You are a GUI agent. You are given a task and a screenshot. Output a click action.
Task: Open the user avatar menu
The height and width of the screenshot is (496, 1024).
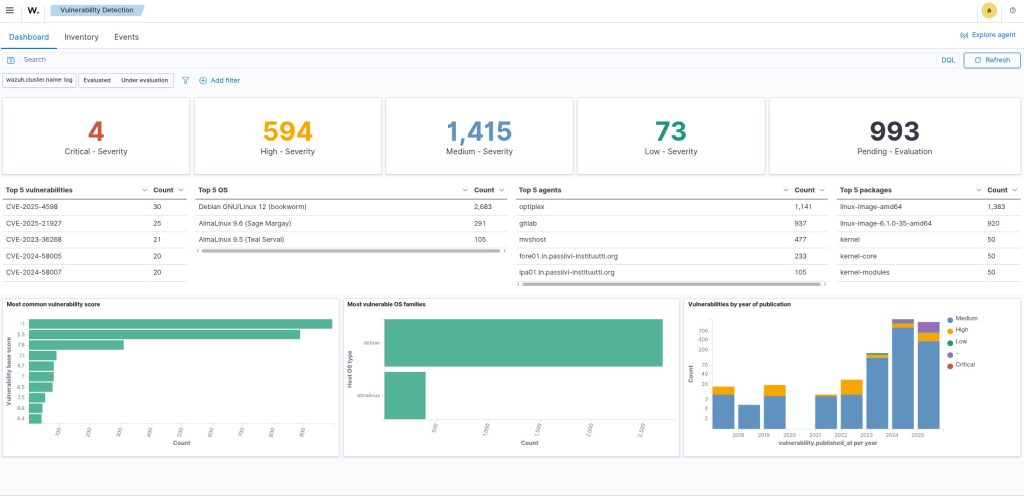tap(989, 10)
